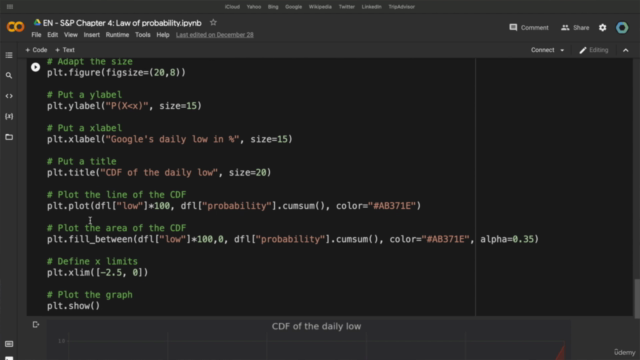Image resolution: width=640 pixels, height=360 pixels.
Task: Open the variables sidebar icon
Action: point(9,116)
